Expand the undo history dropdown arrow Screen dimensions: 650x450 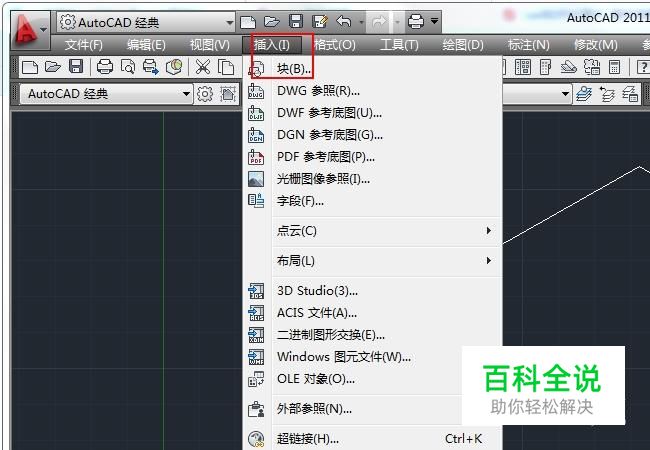361,22
